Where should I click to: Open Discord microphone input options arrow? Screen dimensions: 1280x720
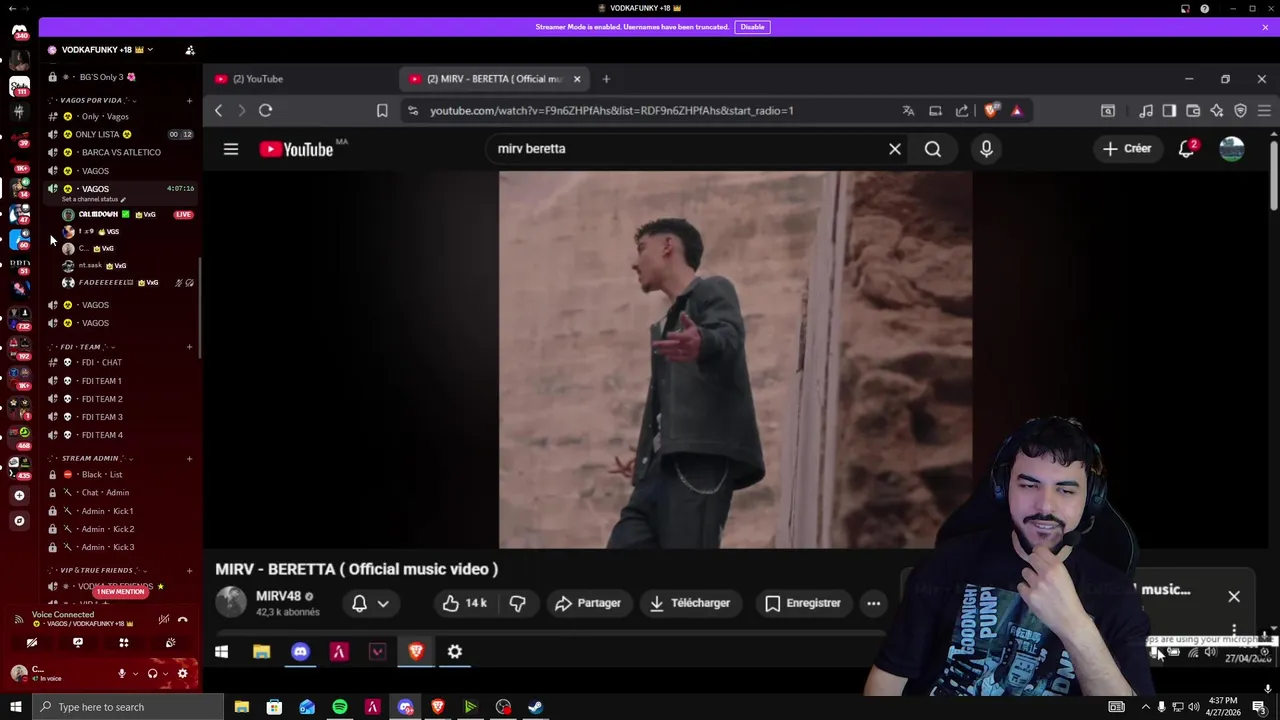[x=134, y=673]
